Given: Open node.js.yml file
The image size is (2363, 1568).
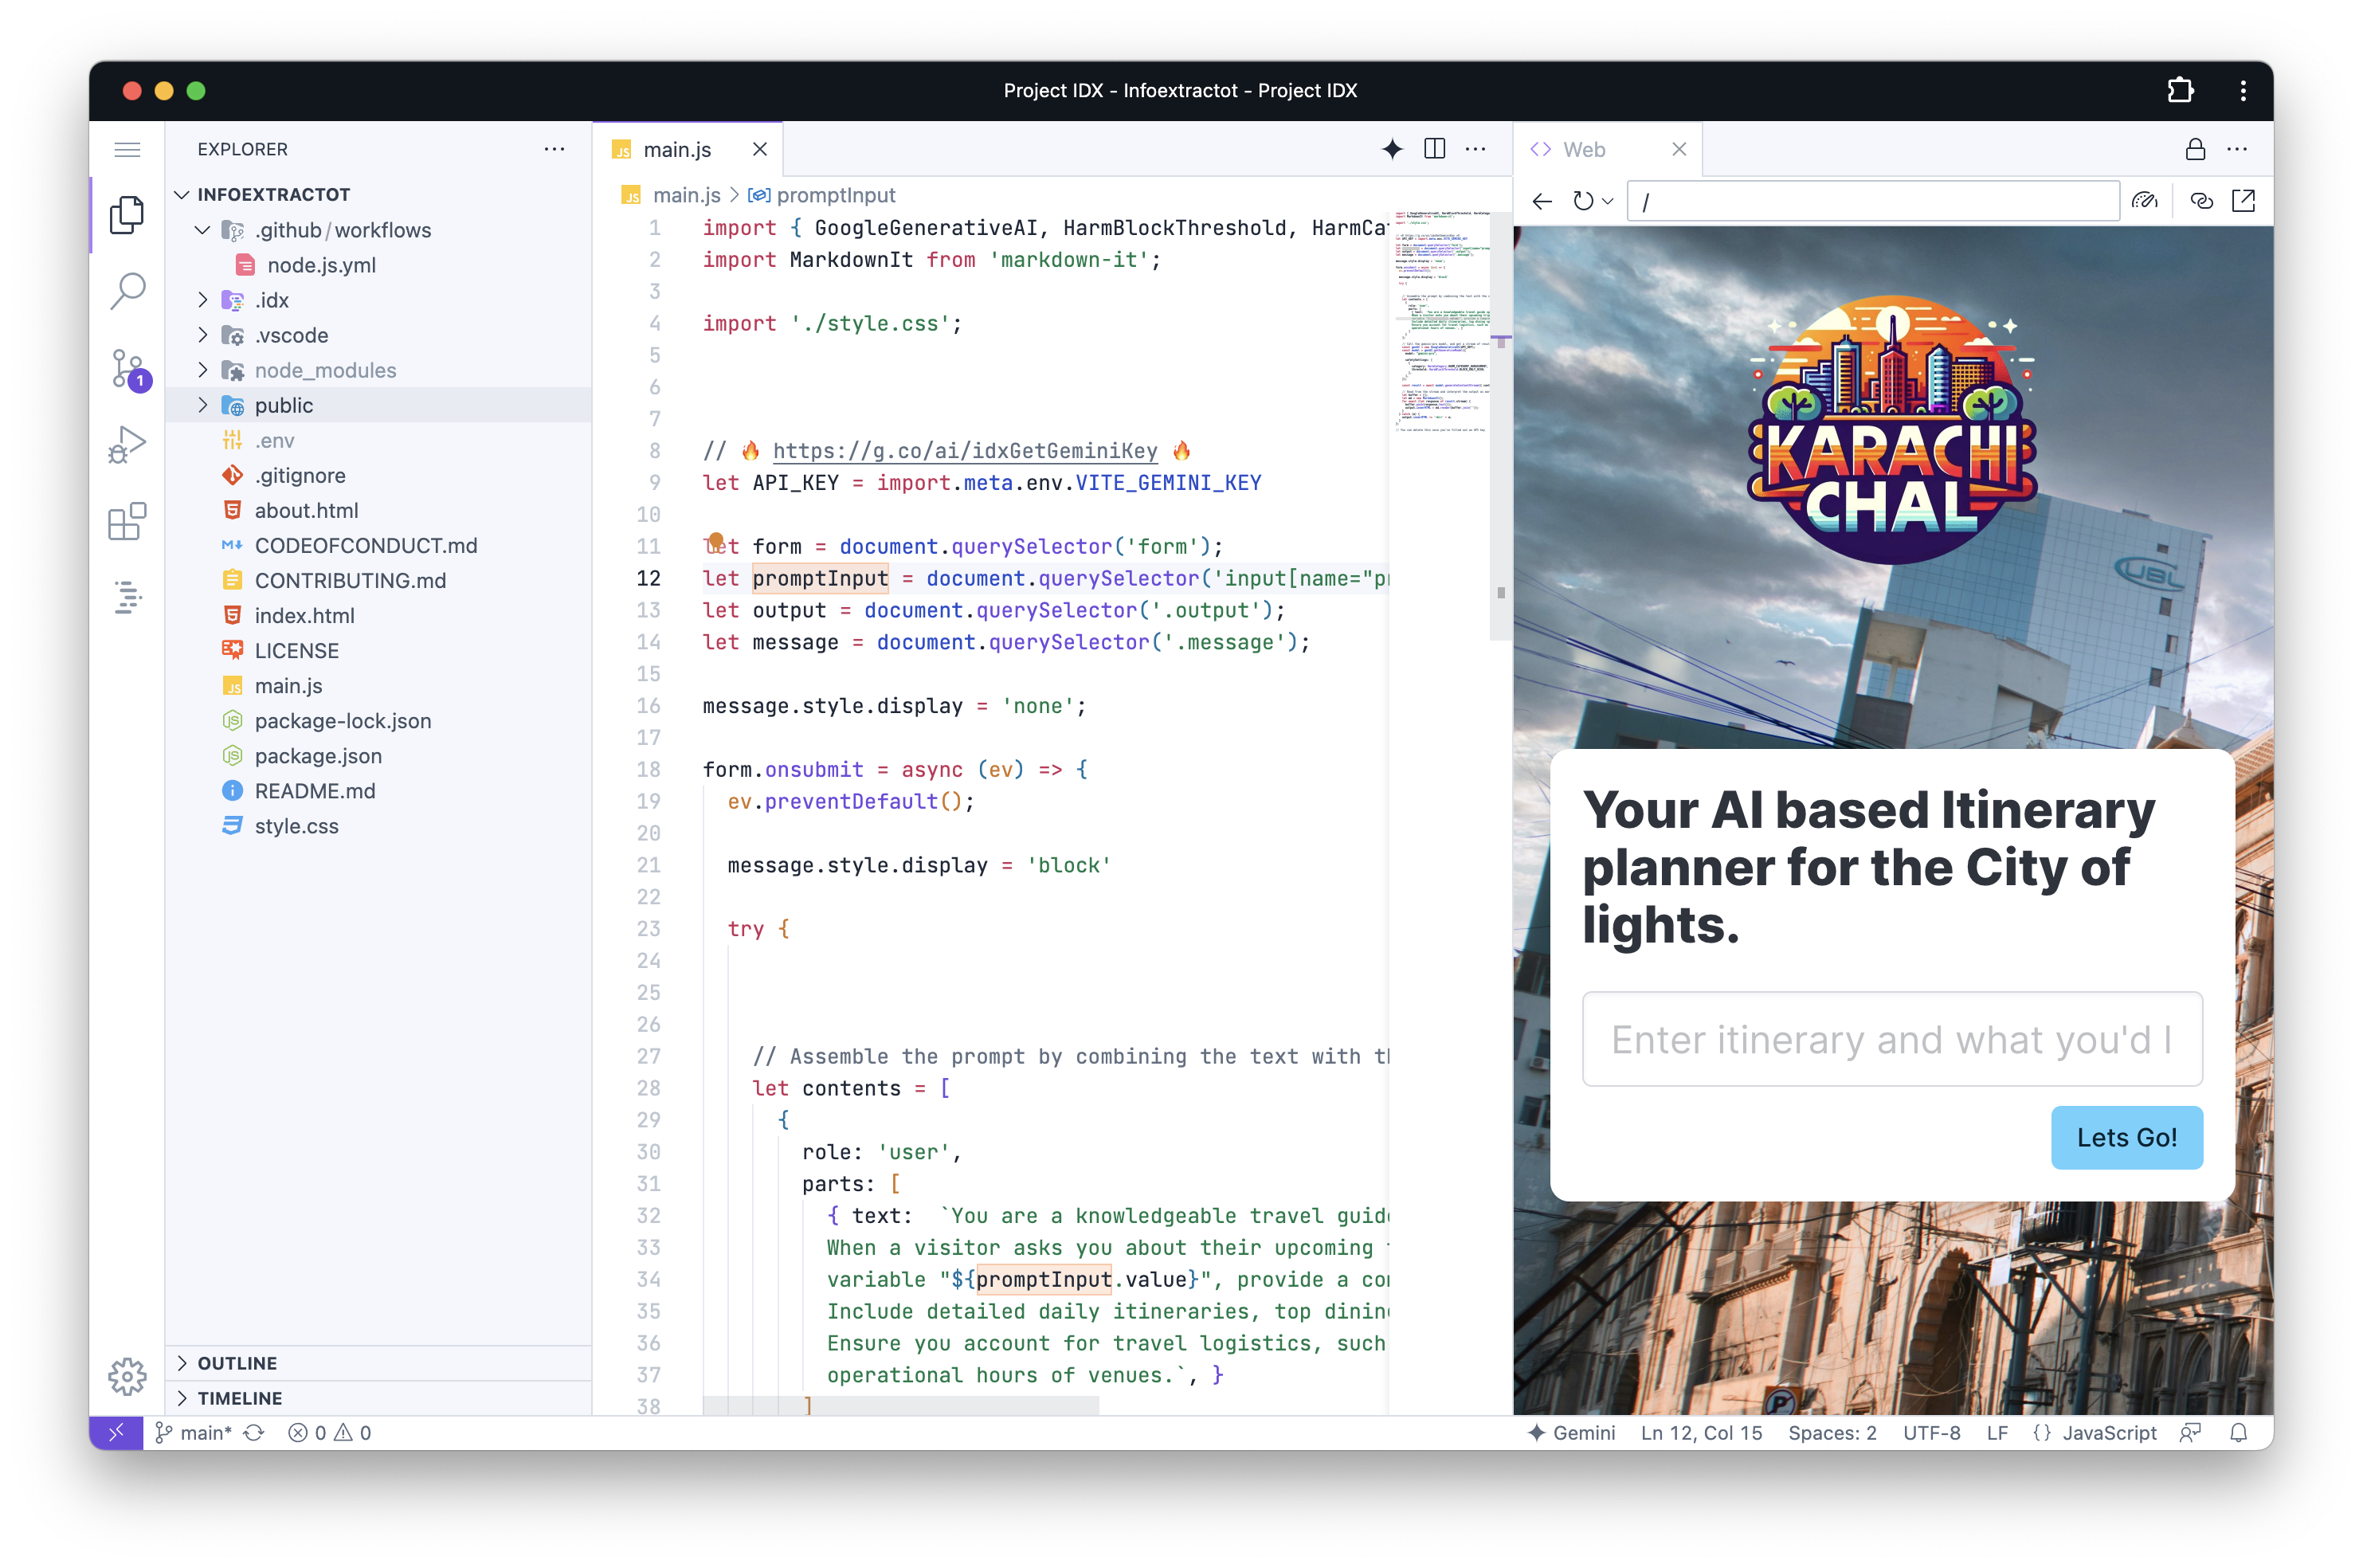Looking at the screenshot, I should tap(321, 265).
